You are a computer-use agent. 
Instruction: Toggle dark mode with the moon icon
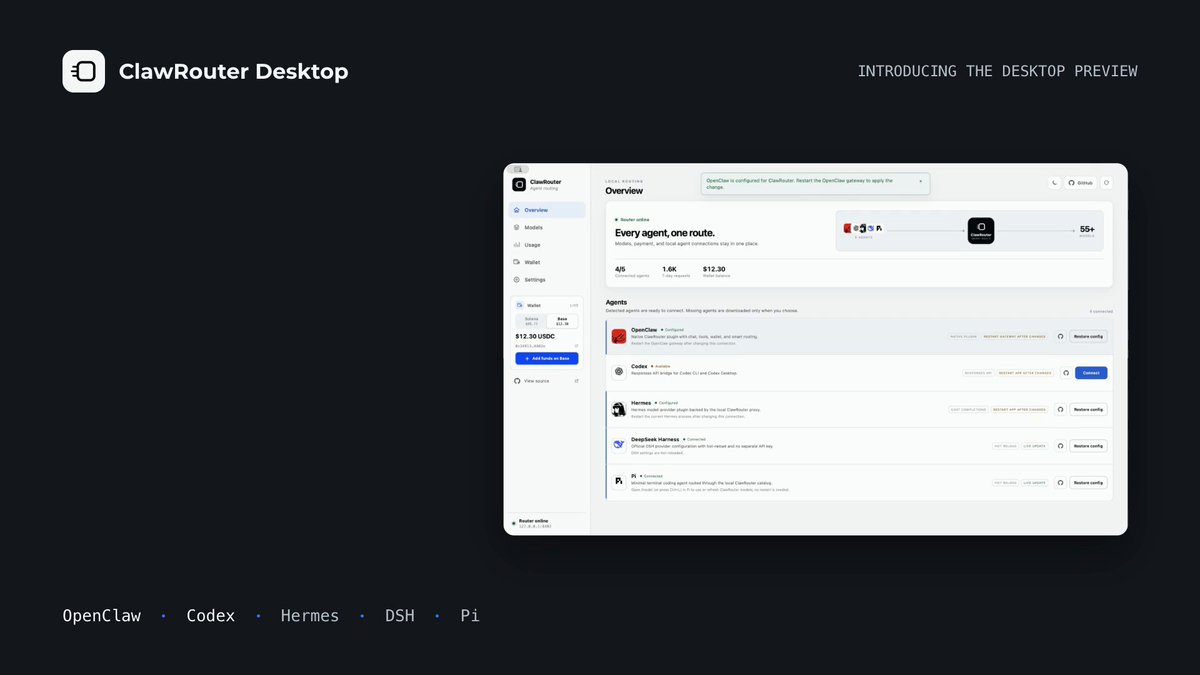(x=1054, y=183)
